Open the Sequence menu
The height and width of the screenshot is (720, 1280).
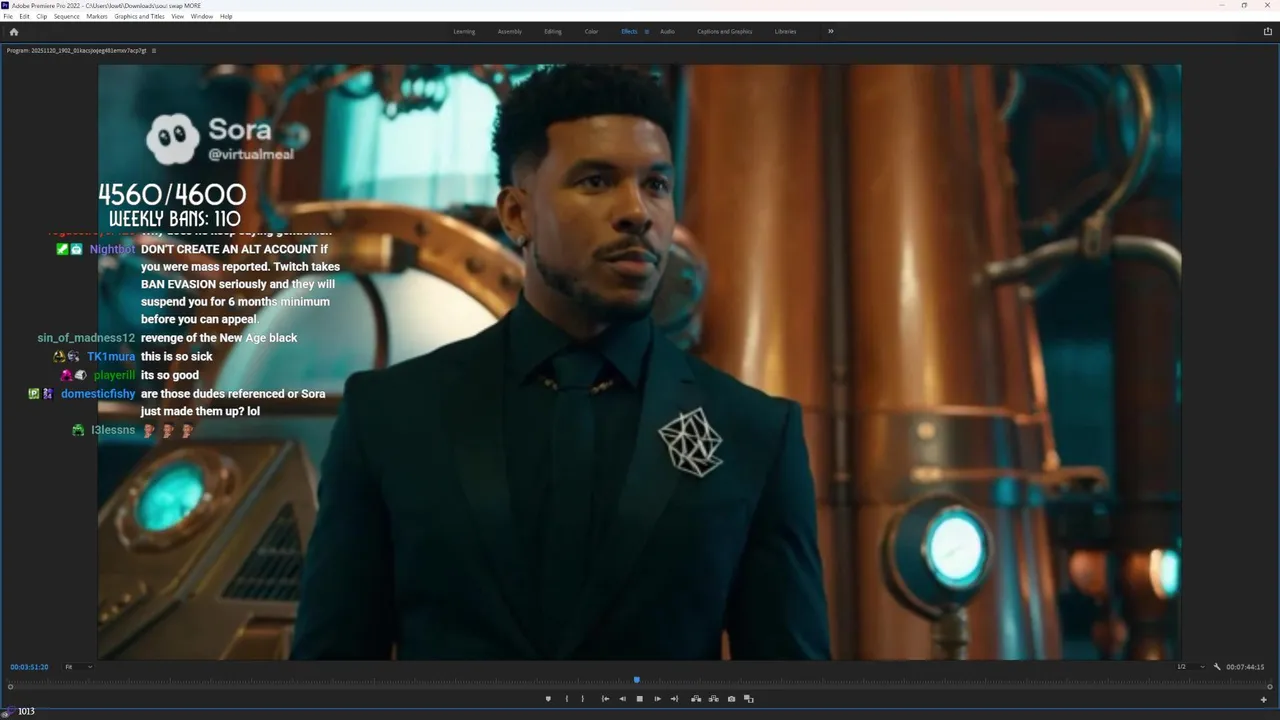(x=67, y=16)
